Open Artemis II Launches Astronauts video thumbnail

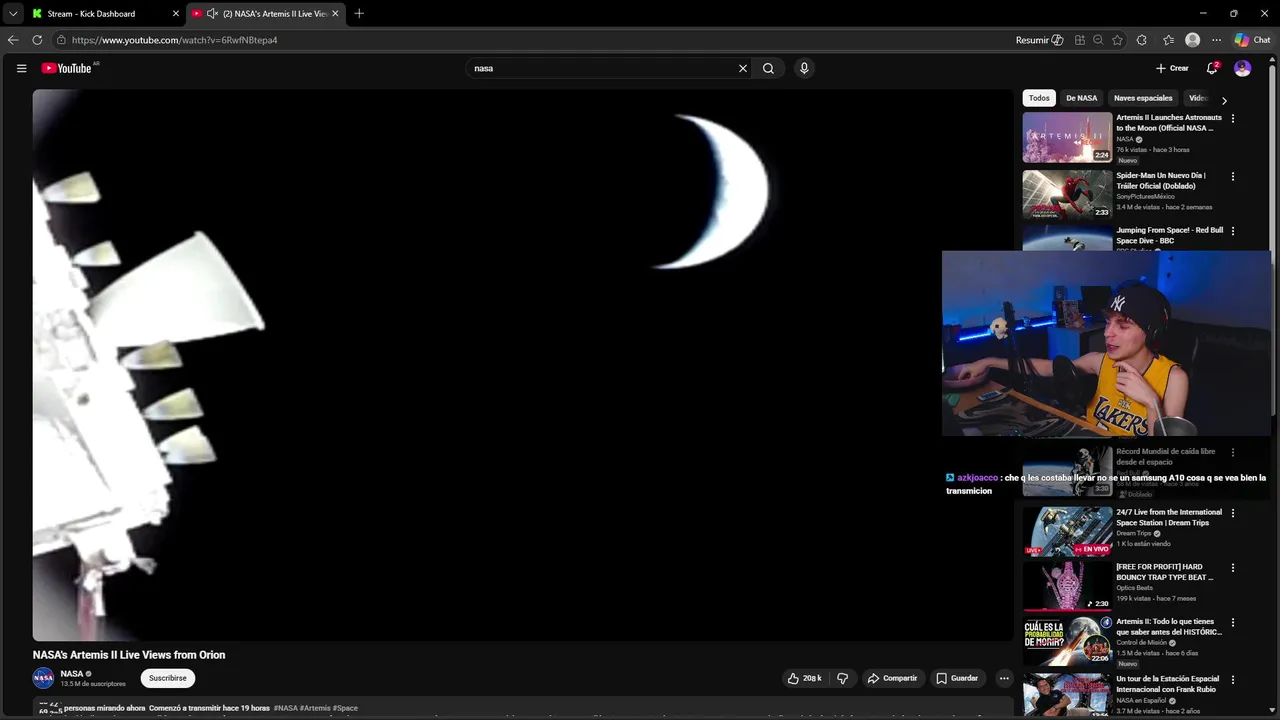(1067, 137)
